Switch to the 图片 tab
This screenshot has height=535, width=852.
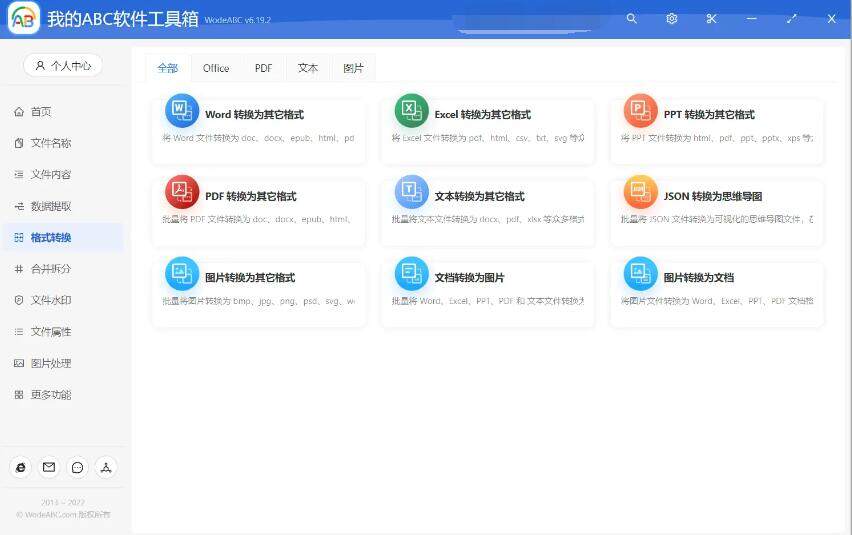pyautogui.click(x=353, y=68)
